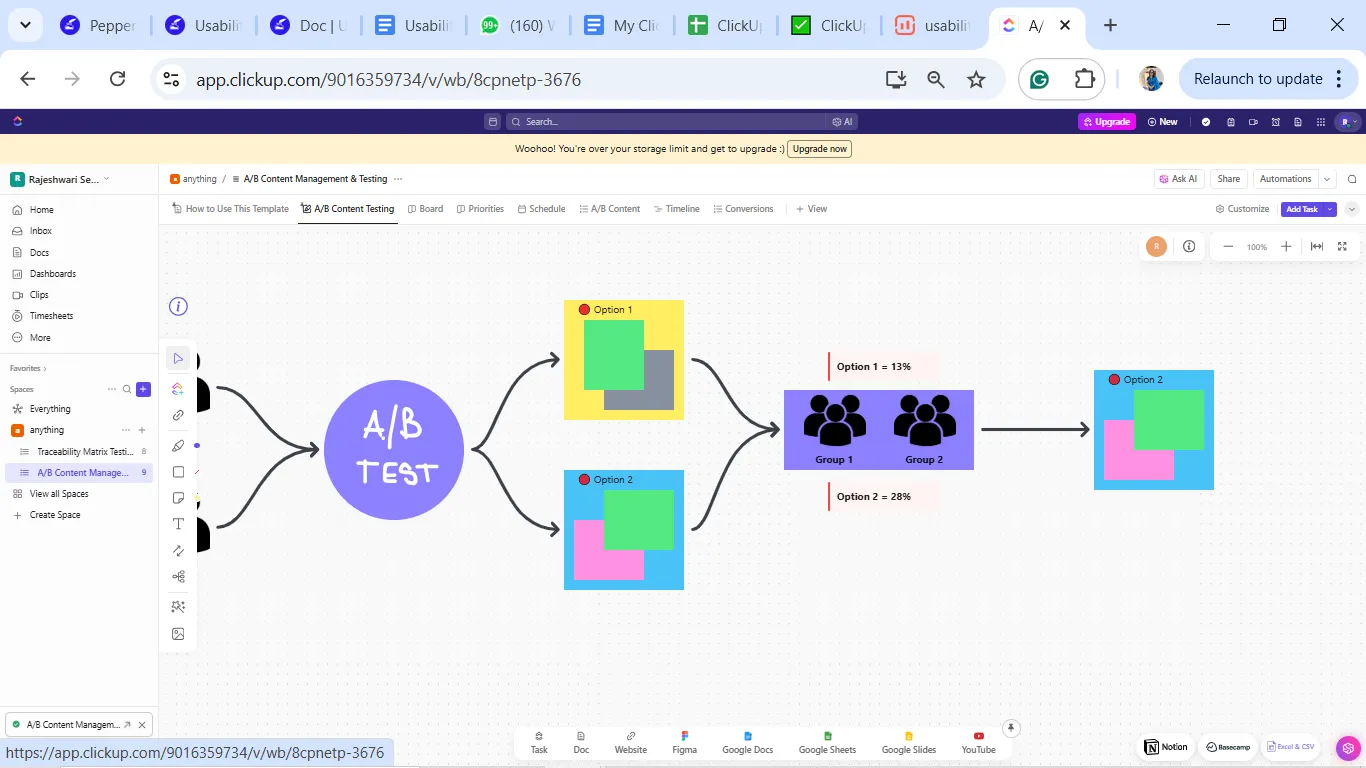Open the chat bubble icon near Automations
The height and width of the screenshot is (768, 1366).
click(x=1352, y=179)
